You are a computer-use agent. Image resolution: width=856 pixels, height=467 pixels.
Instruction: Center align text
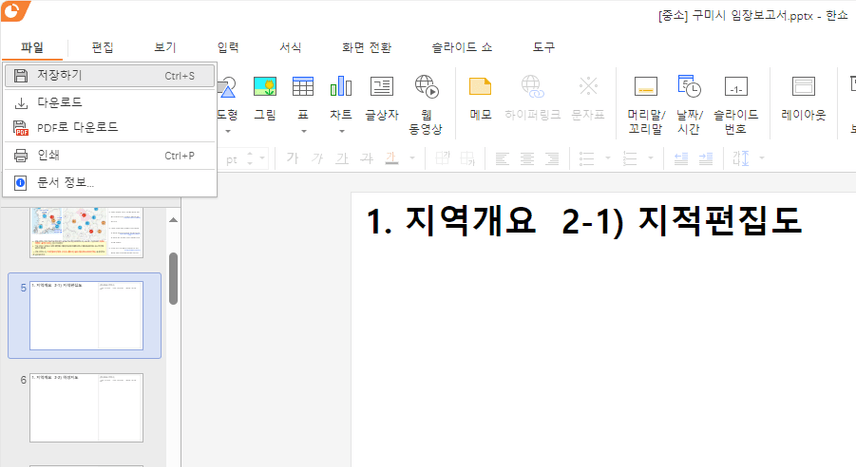pyautogui.click(x=527, y=158)
